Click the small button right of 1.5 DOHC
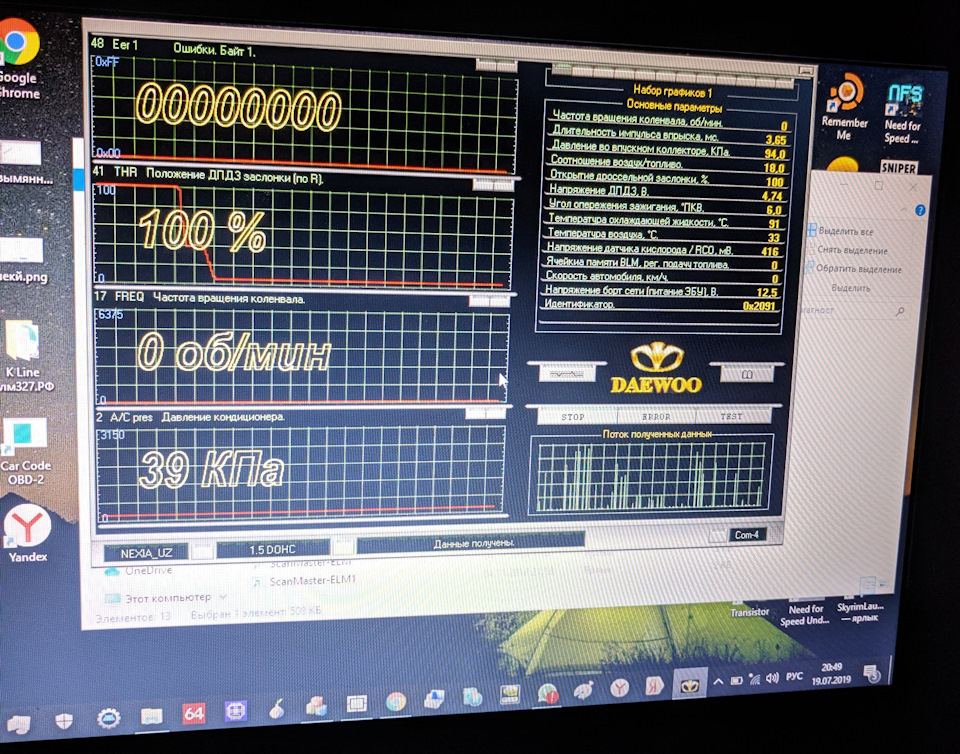This screenshot has height=754, width=960. [342, 547]
